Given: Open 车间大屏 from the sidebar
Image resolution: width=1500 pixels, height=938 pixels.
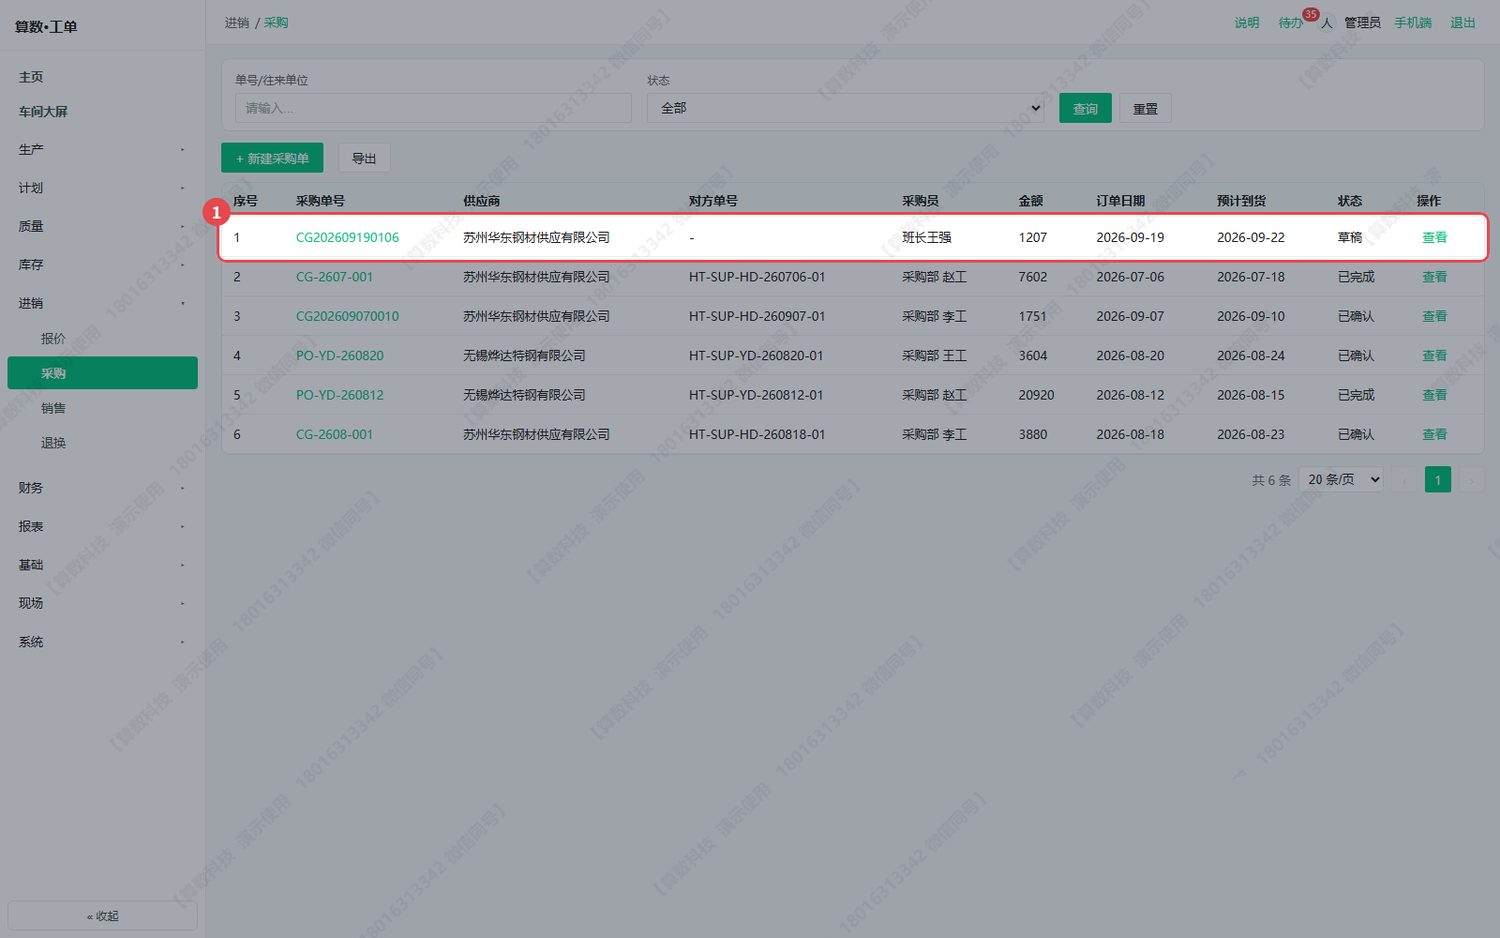Looking at the screenshot, I should pos(102,112).
